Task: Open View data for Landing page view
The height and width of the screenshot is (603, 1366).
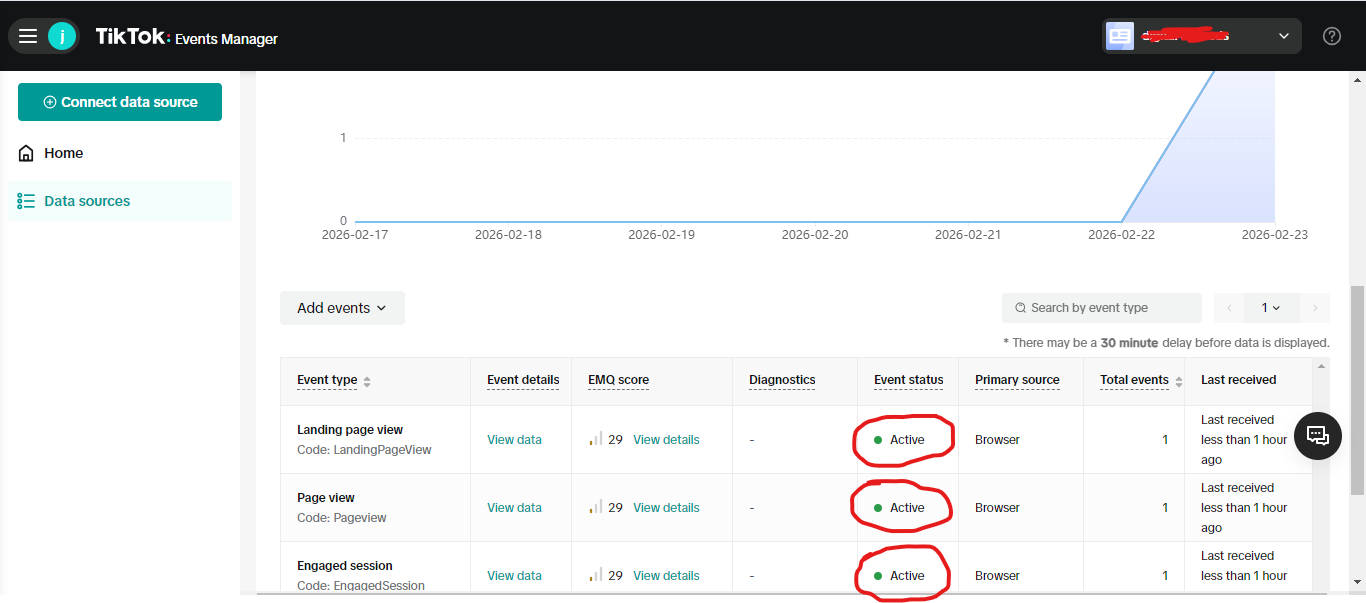Action: 514,440
